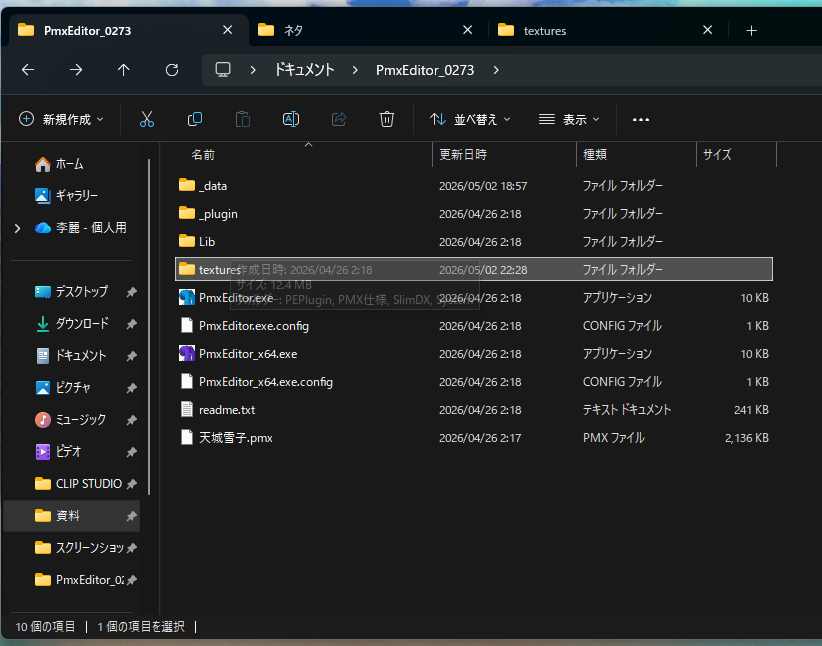Expand chevron after PmxEditor_0273 in address bar
The image size is (822, 646).
coord(496,70)
